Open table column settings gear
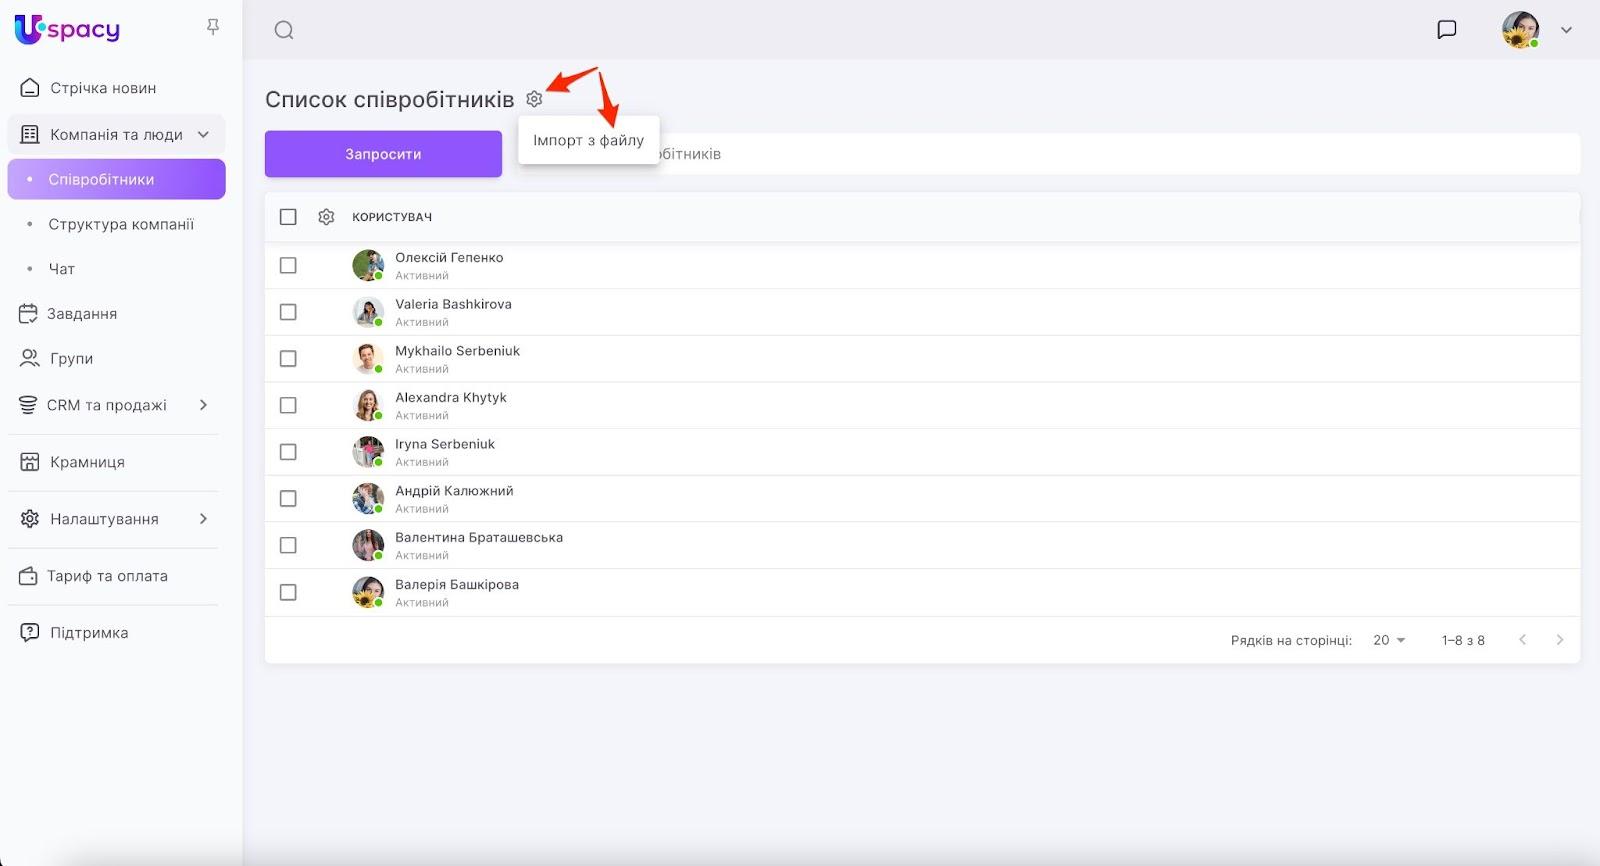This screenshot has height=866, width=1600. [326, 217]
